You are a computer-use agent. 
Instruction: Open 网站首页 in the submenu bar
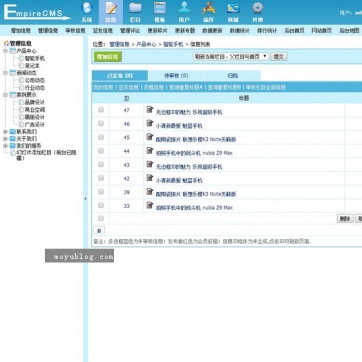321,30
